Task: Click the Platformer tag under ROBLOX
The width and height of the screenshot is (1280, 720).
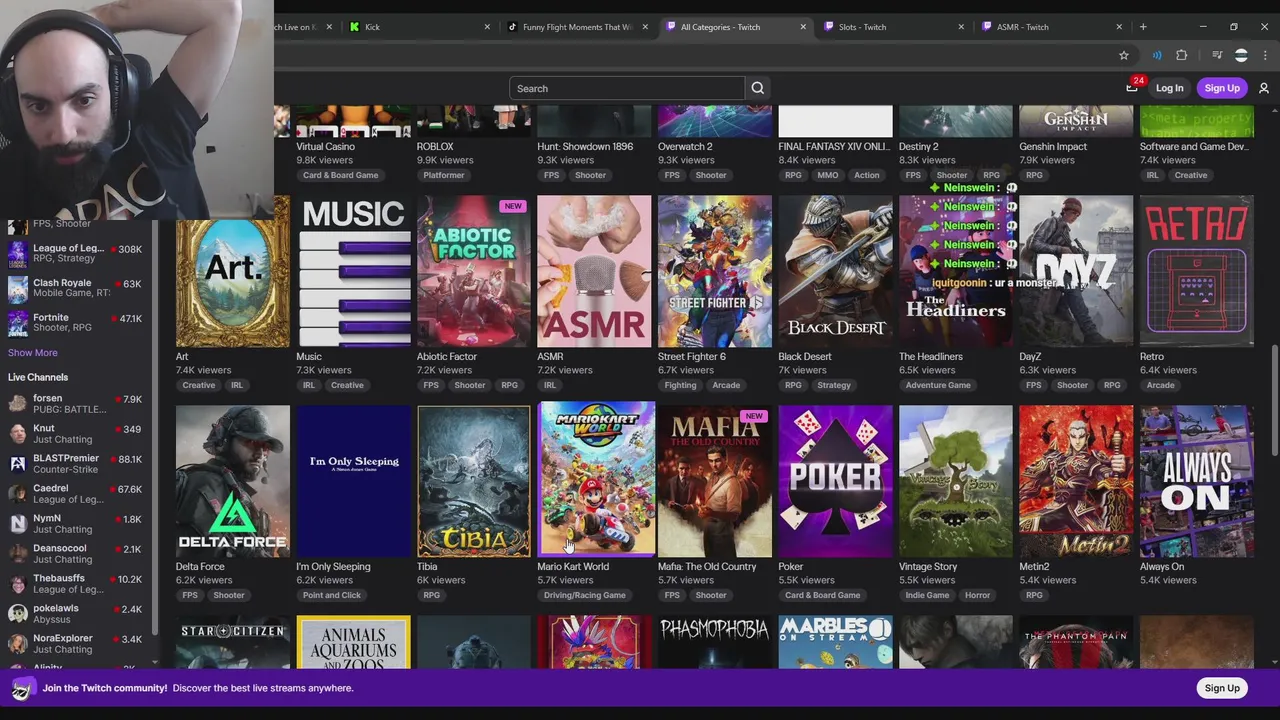Action: pos(444,175)
